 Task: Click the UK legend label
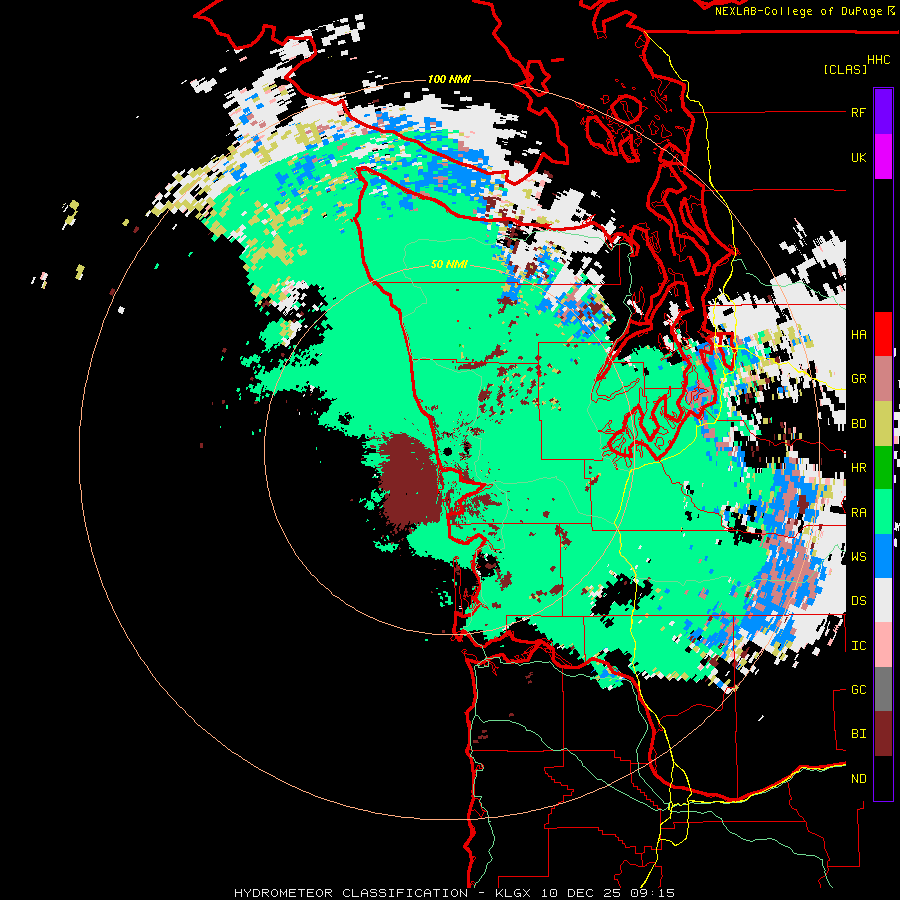(858, 157)
